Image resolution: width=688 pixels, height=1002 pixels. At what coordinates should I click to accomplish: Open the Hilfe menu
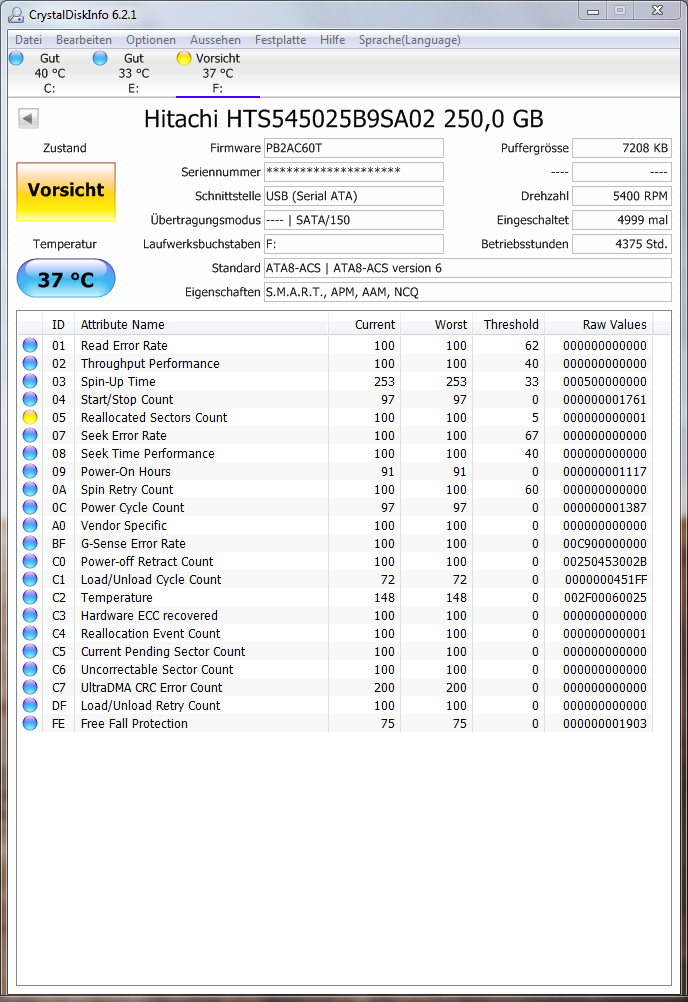(x=332, y=40)
